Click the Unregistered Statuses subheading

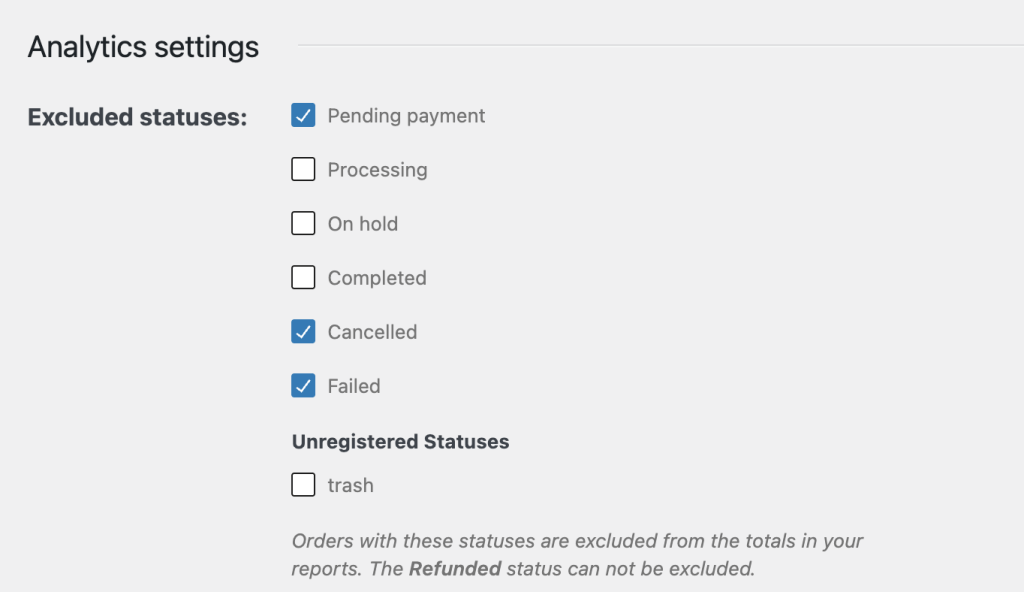(x=400, y=441)
